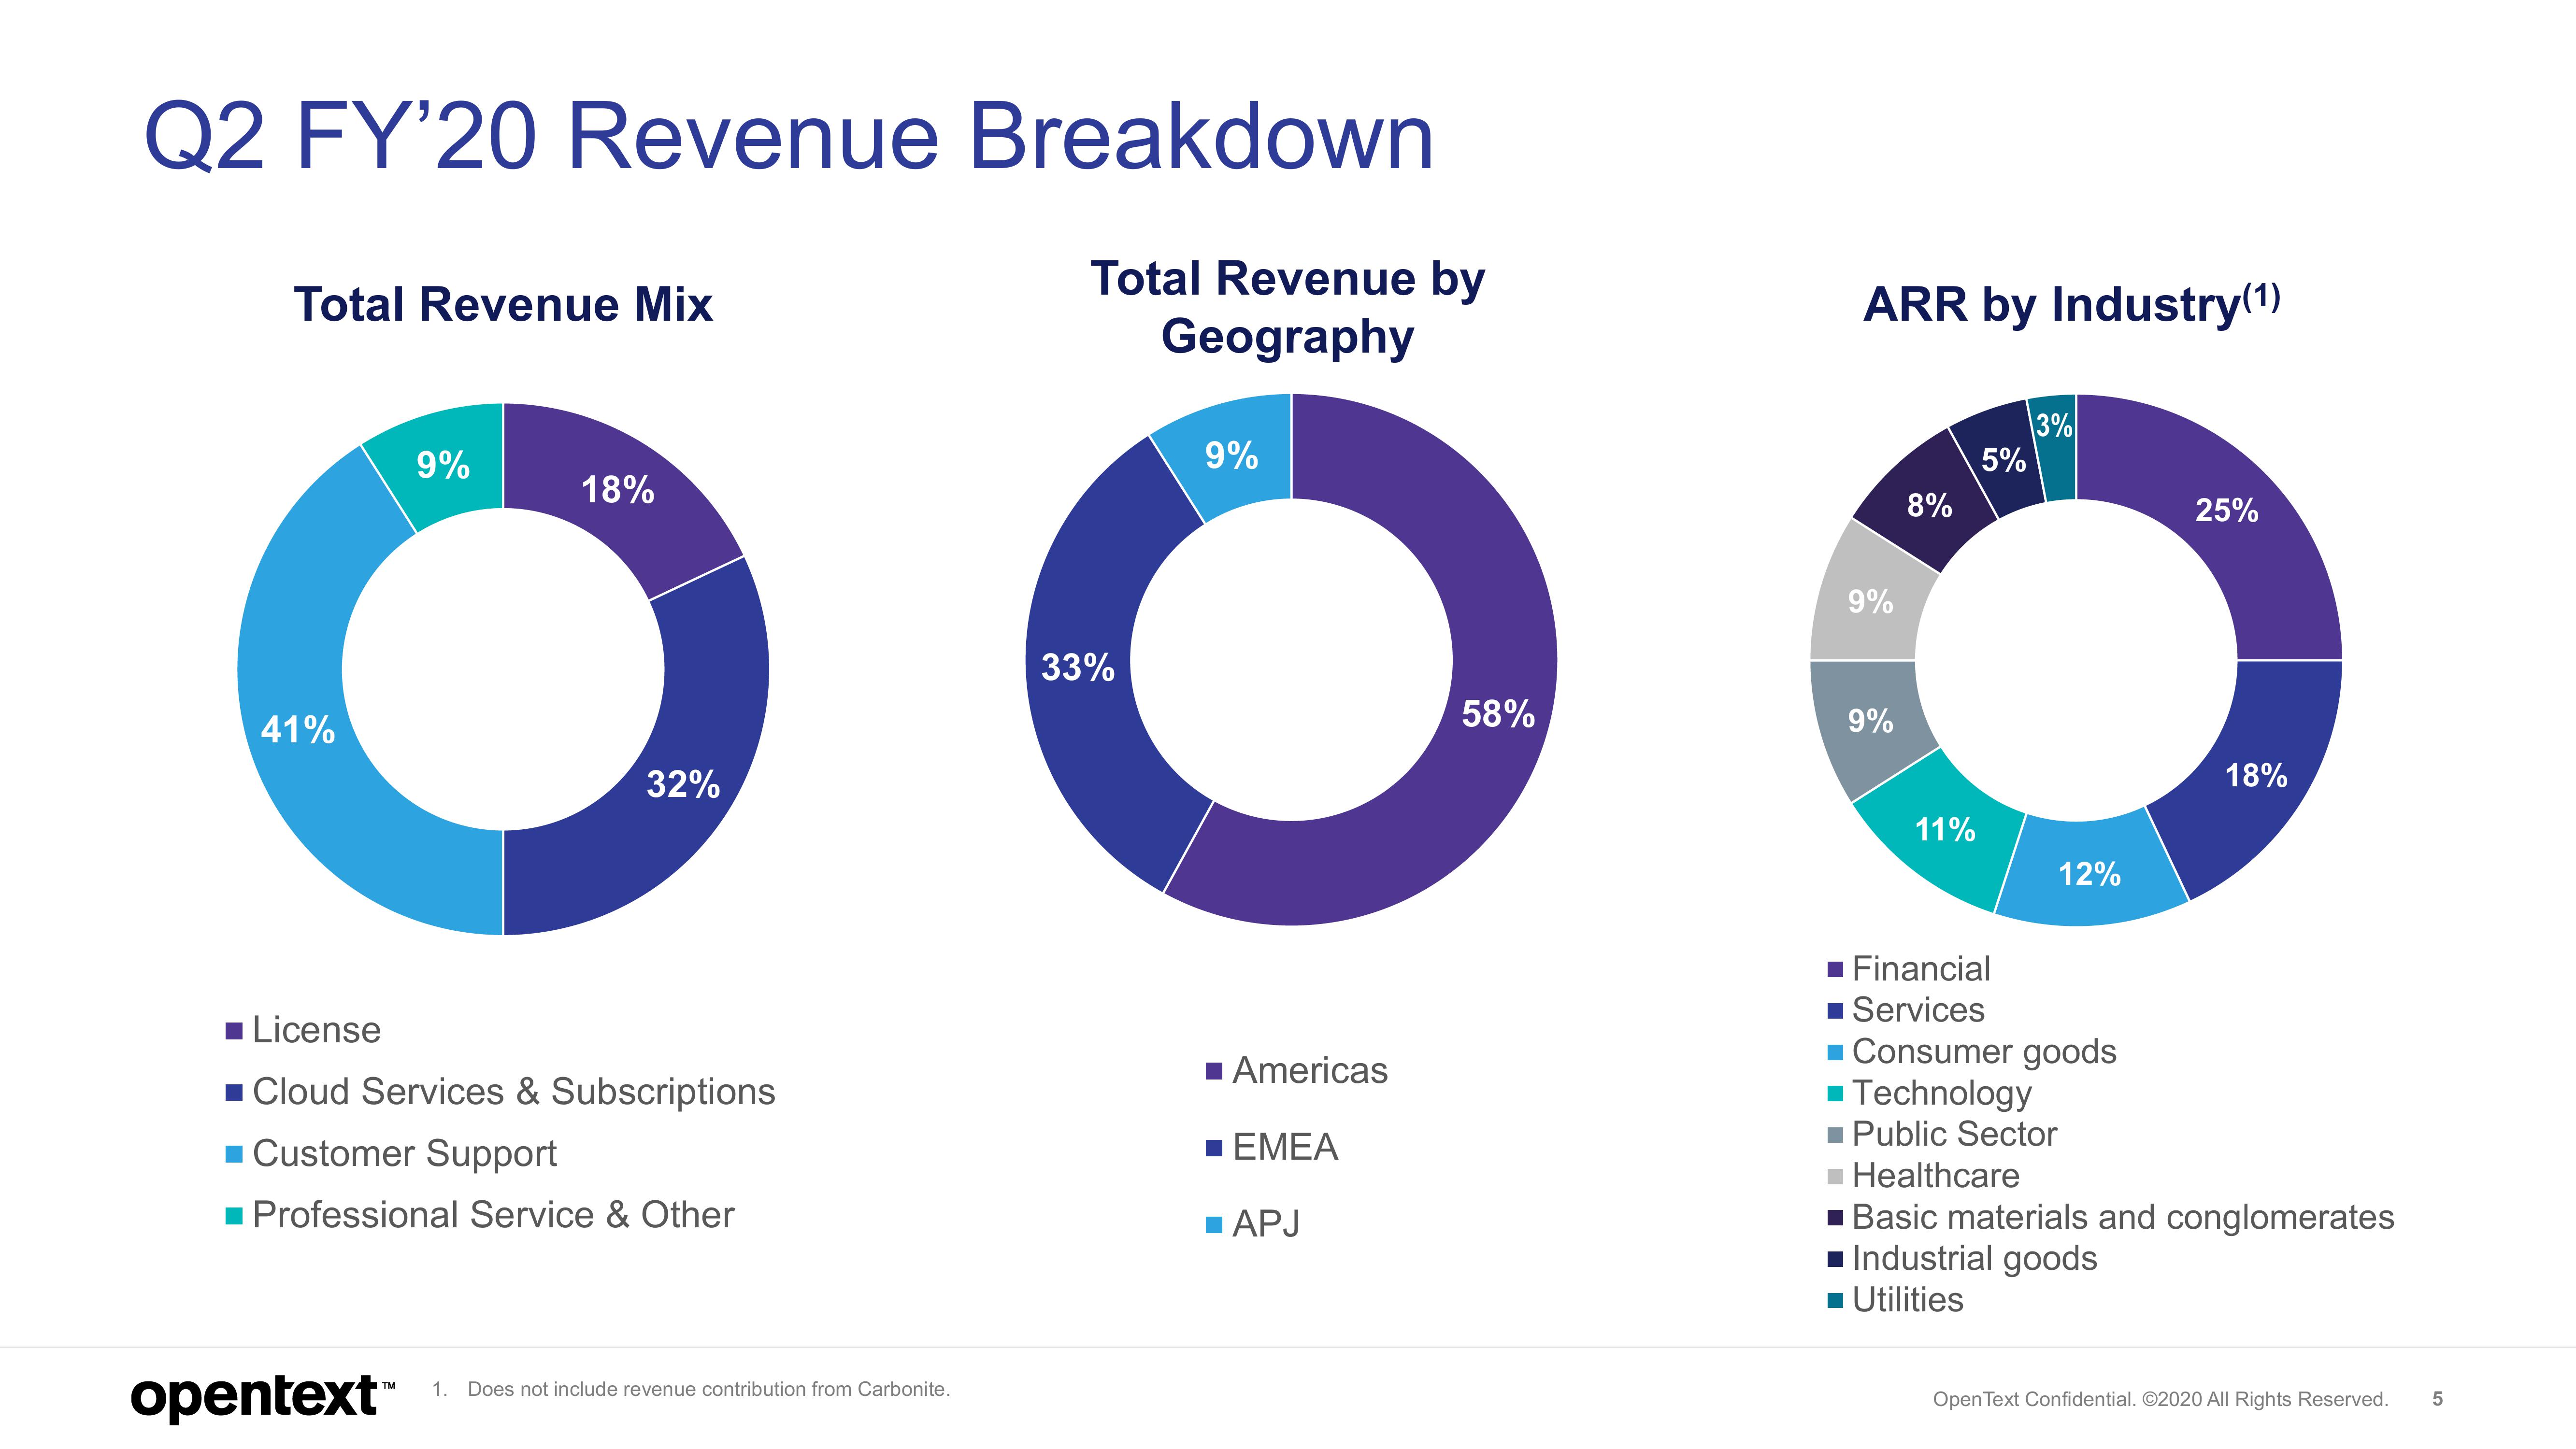This screenshot has width=2576, height=1449.
Task: Click the Technology legend swatch
Action: 1835,1093
